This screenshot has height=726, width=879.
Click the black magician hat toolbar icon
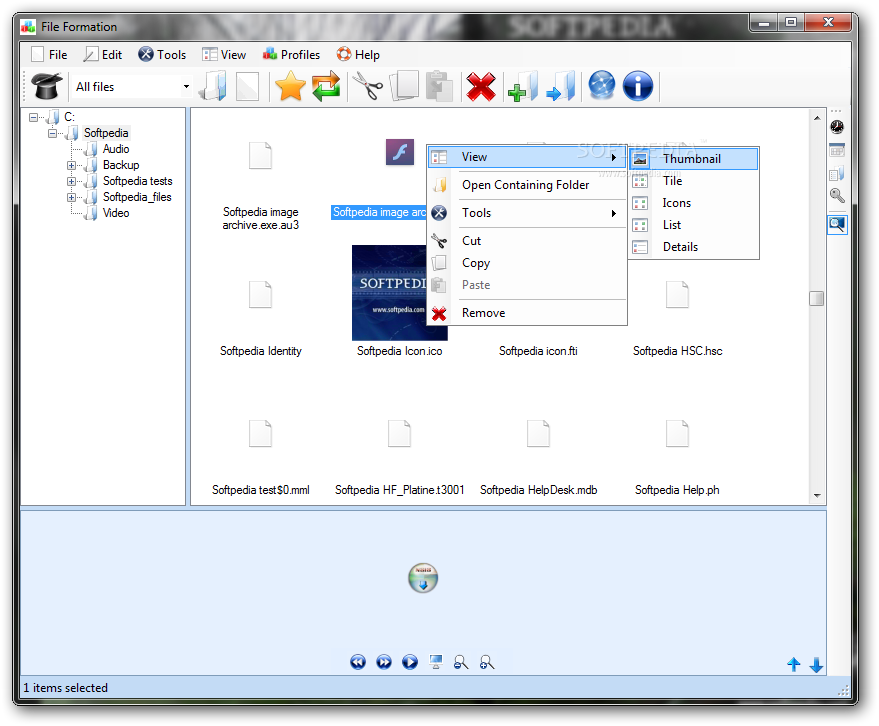click(x=47, y=86)
